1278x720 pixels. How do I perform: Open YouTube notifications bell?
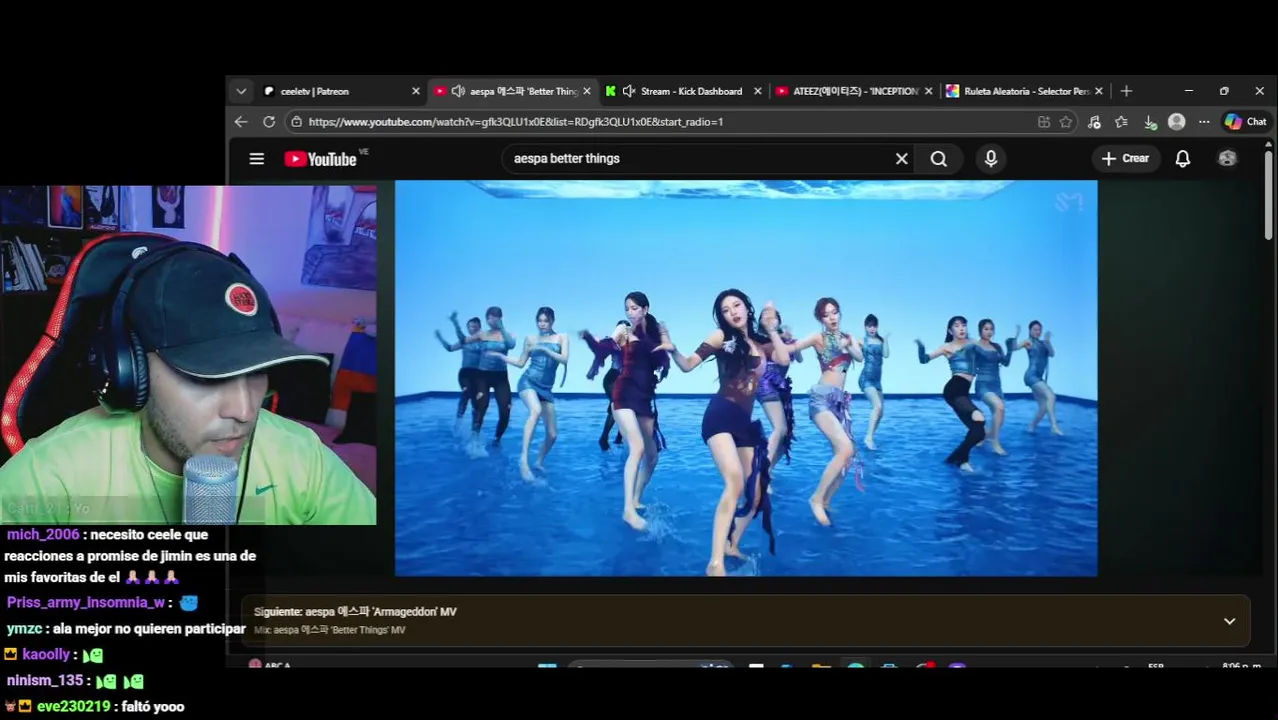click(1183, 158)
